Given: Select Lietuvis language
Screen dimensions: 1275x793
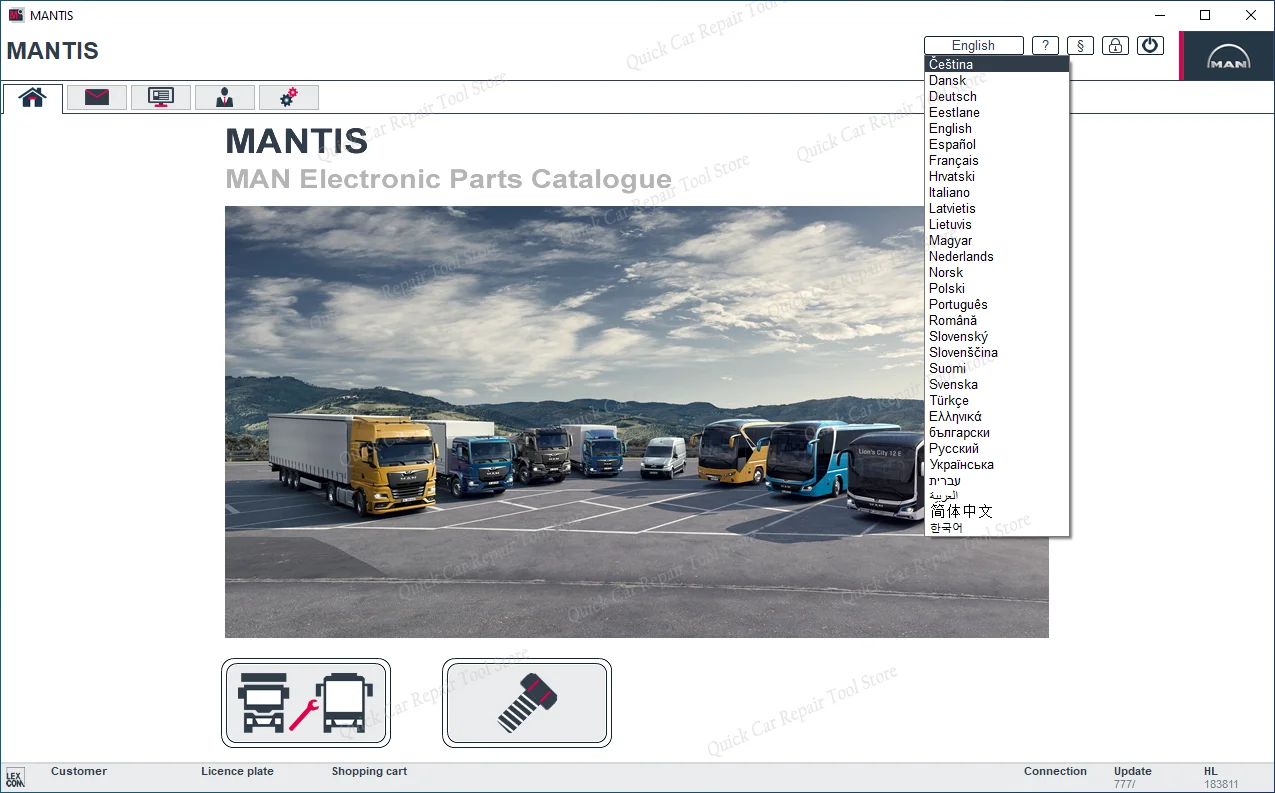Looking at the screenshot, I should (997, 224).
